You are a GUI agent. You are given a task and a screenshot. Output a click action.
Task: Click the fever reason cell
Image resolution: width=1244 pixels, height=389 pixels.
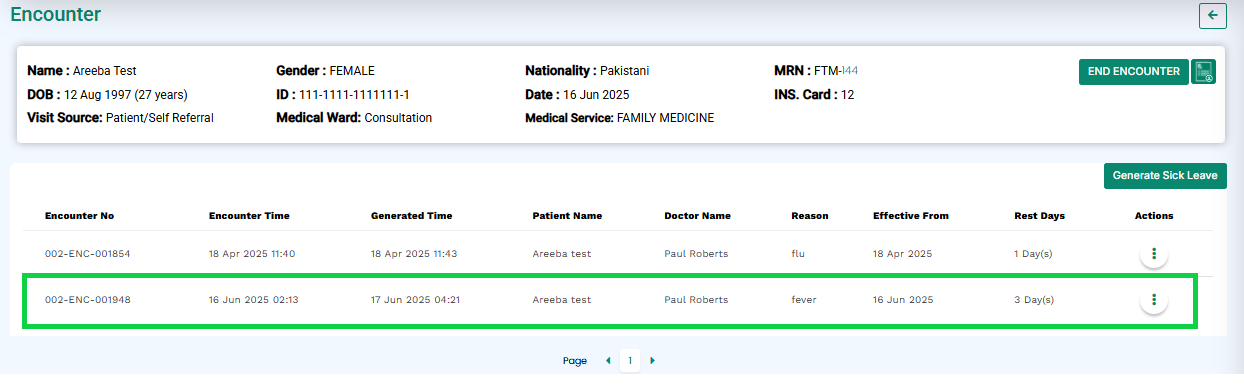pos(804,300)
